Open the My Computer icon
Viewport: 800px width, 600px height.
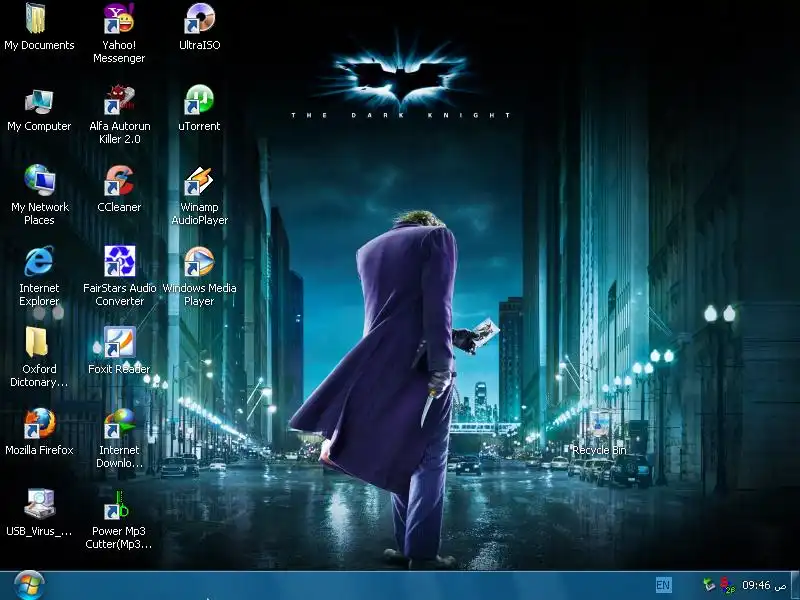(x=39, y=102)
